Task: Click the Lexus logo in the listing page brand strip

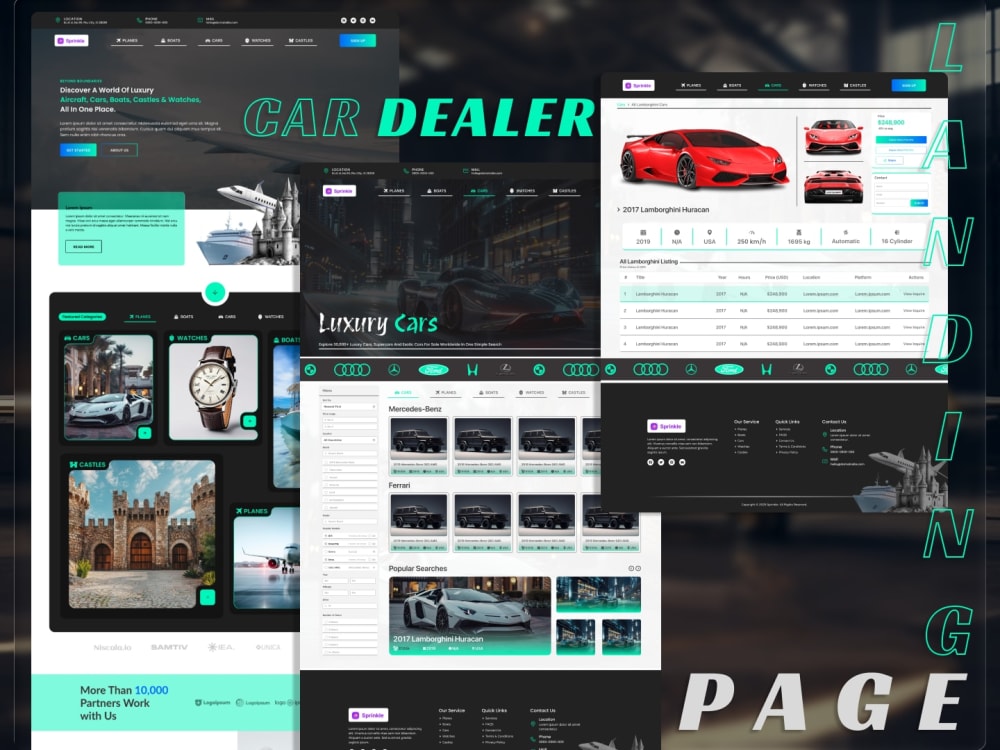Action: pyautogui.click(x=505, y=369)
